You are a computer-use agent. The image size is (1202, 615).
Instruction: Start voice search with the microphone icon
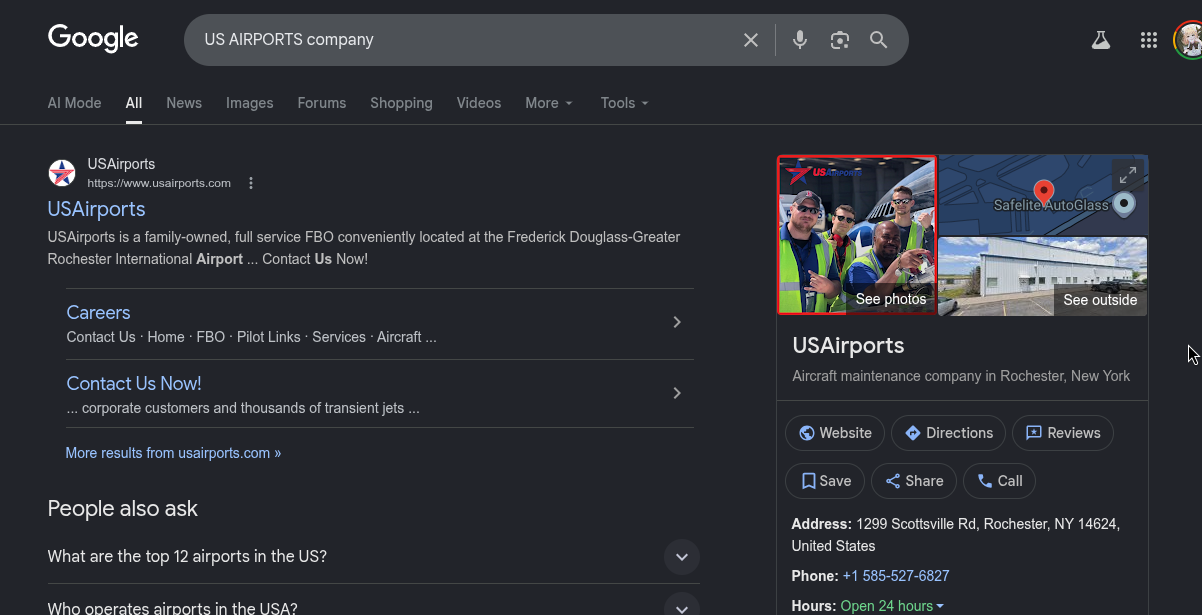800,40
